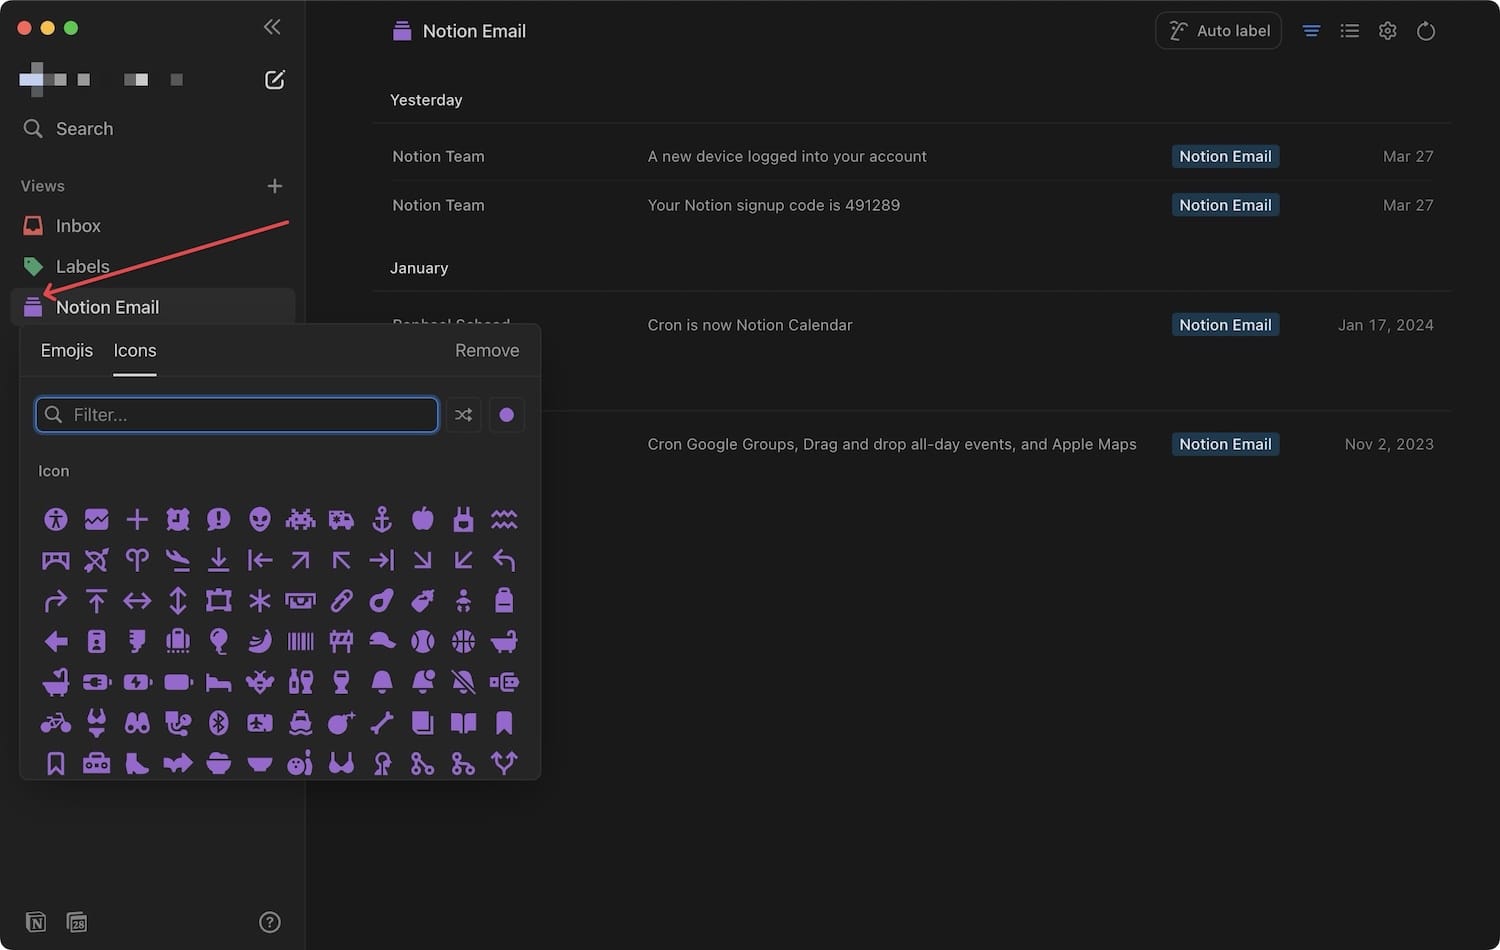Open the Notion app shortcut

point(36,922)
